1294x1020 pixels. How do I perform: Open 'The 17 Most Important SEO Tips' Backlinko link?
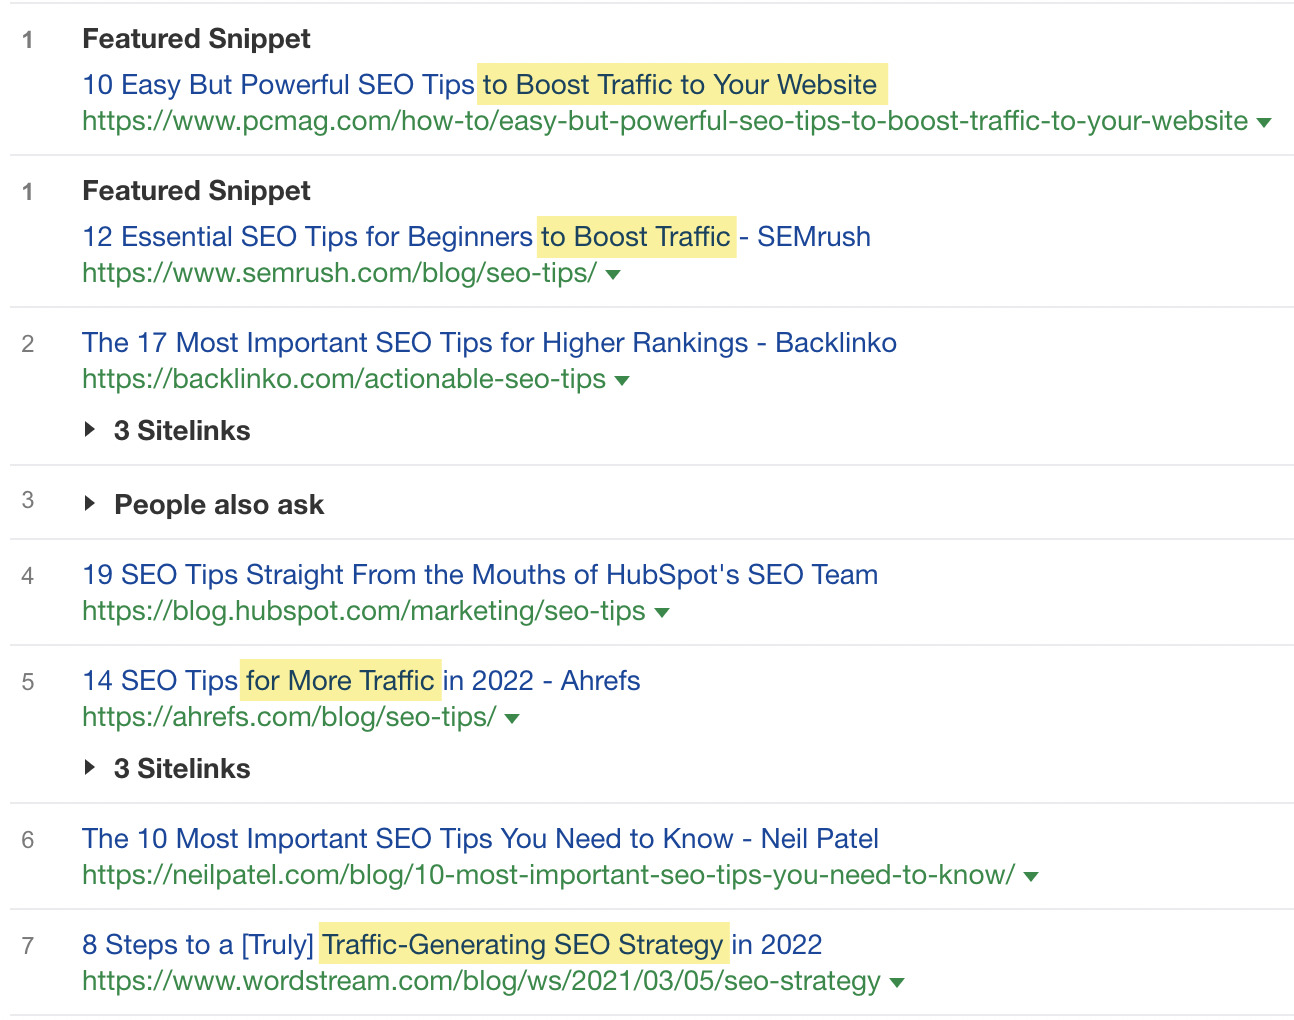click(x=489, y=343)
